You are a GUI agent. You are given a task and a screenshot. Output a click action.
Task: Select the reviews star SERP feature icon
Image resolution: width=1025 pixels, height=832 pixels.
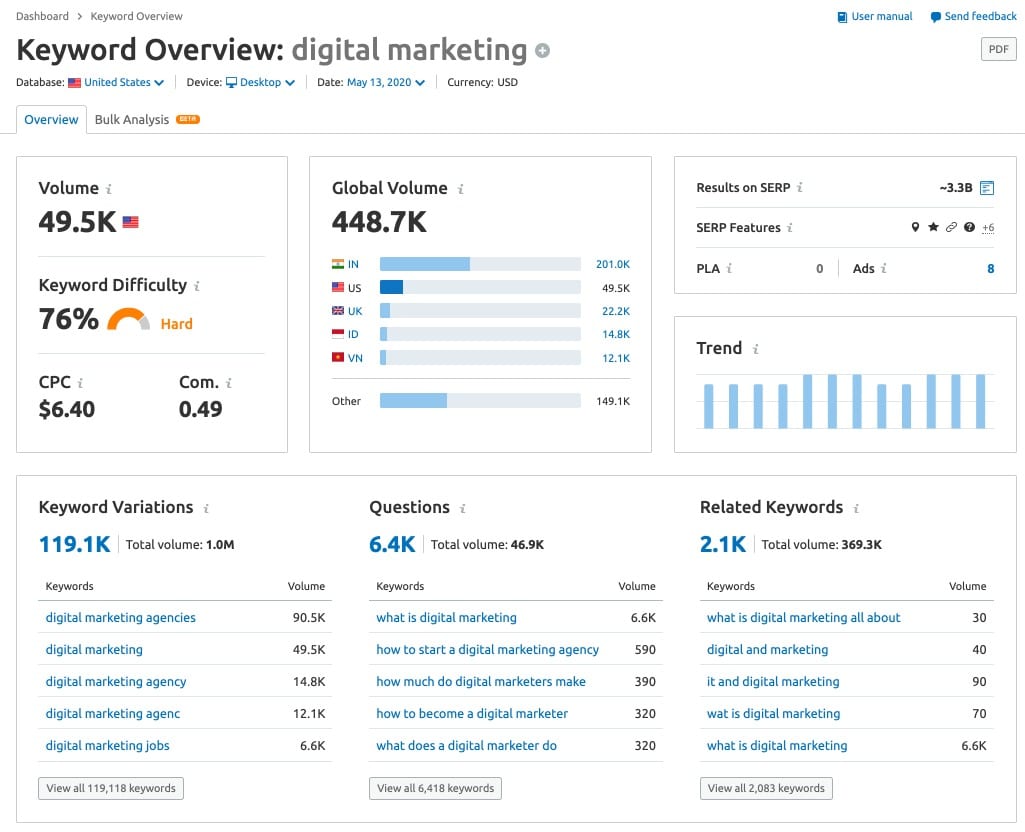[932, 227]
